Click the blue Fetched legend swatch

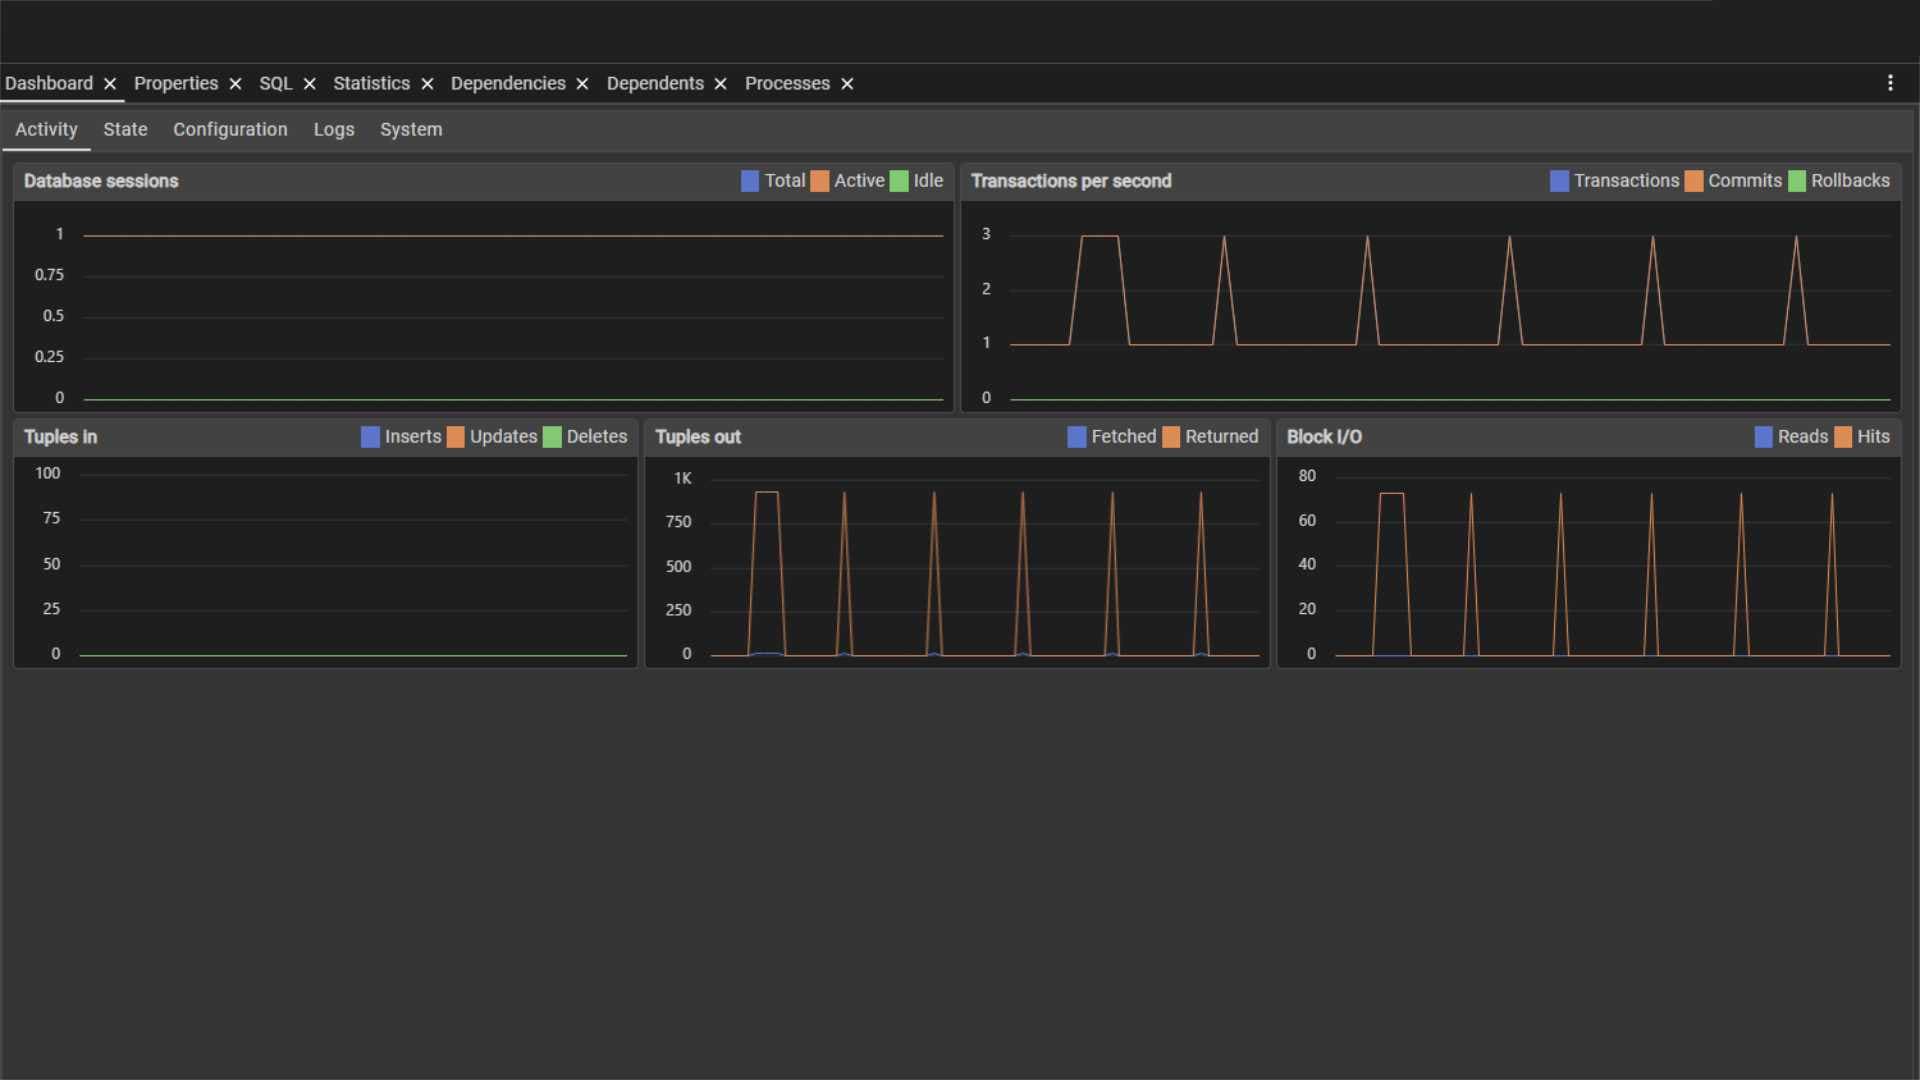tap(1077, 437)
